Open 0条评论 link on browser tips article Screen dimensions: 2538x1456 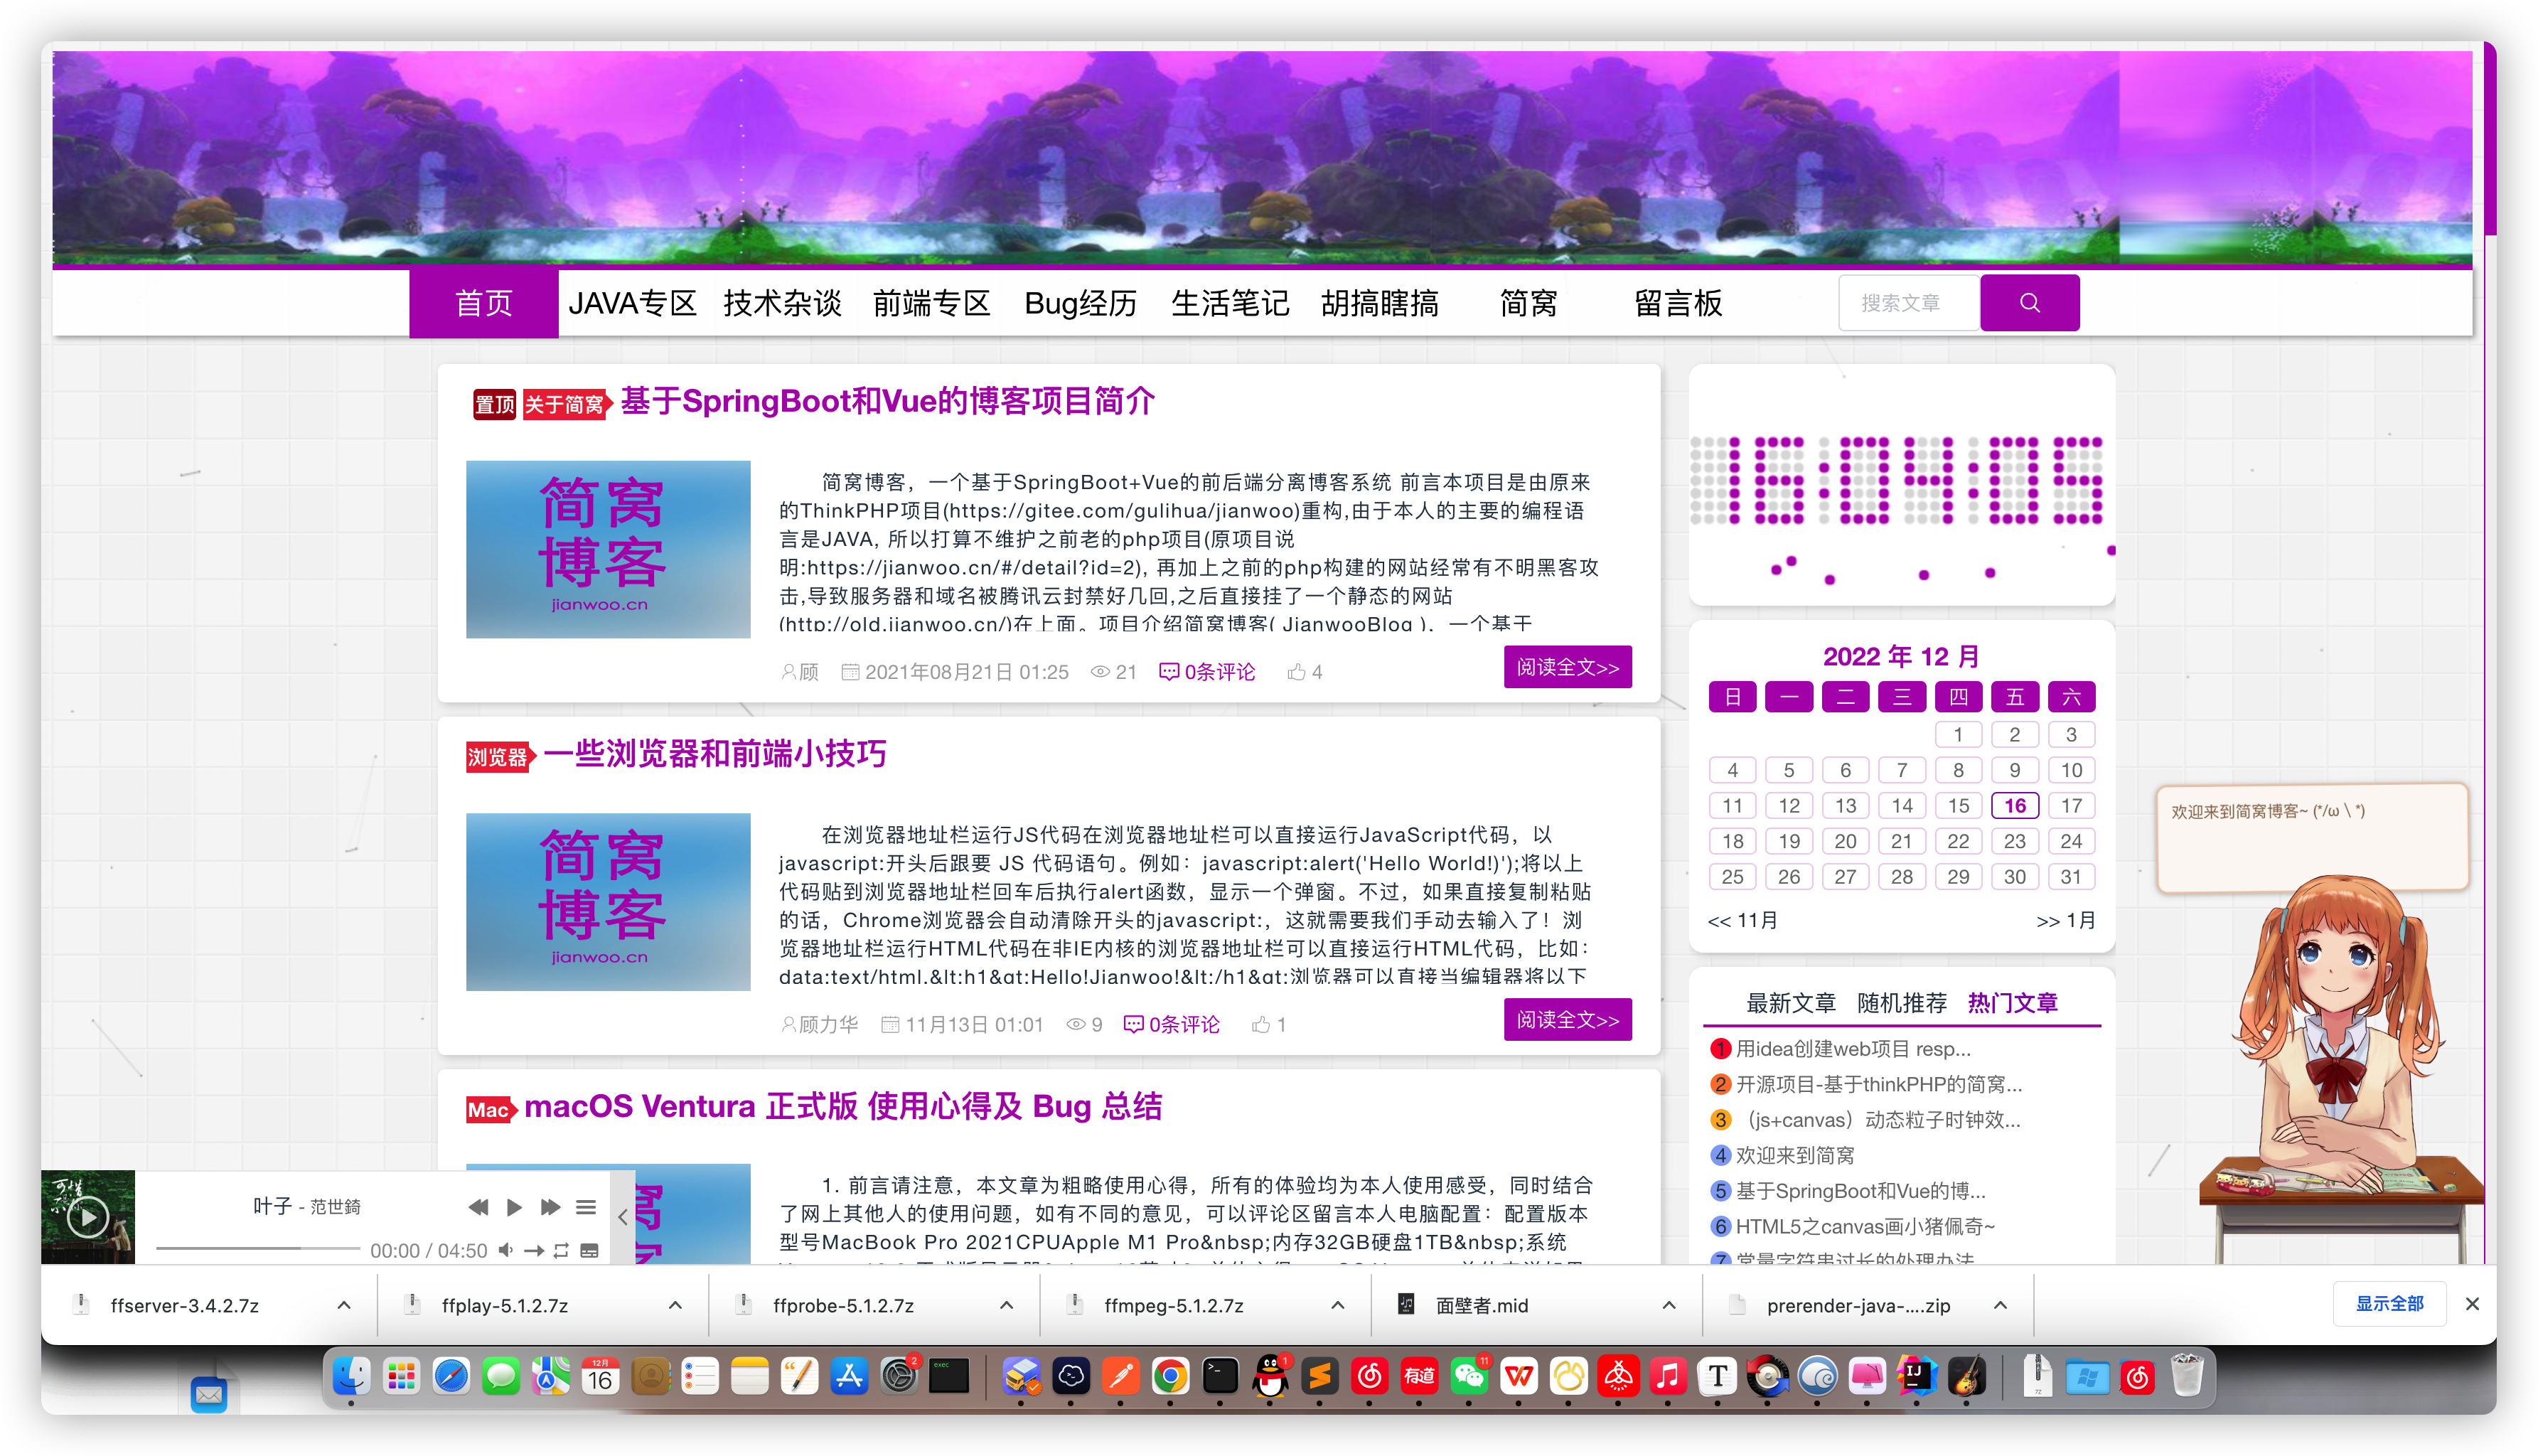(1172, 1024)
